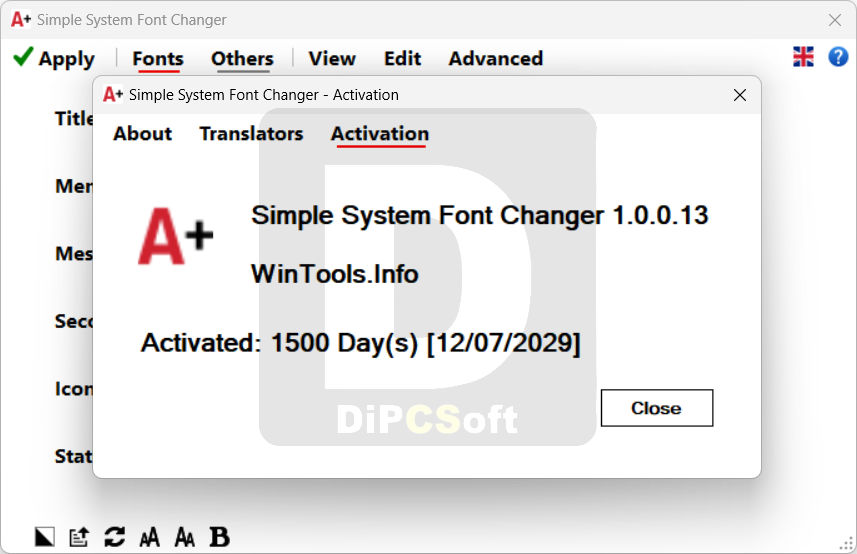Screen dimensions: 857x554
Task: Close the main Simple System Font Changer window
Action: click(x=835, y=20)
